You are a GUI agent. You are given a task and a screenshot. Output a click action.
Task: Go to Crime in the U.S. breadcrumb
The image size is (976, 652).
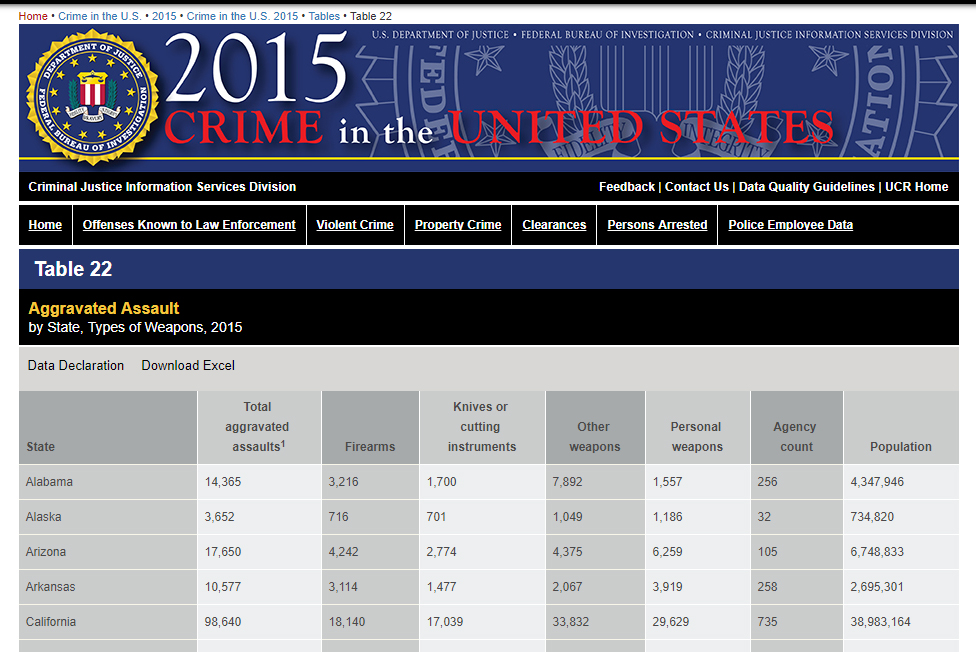[100, 16]
